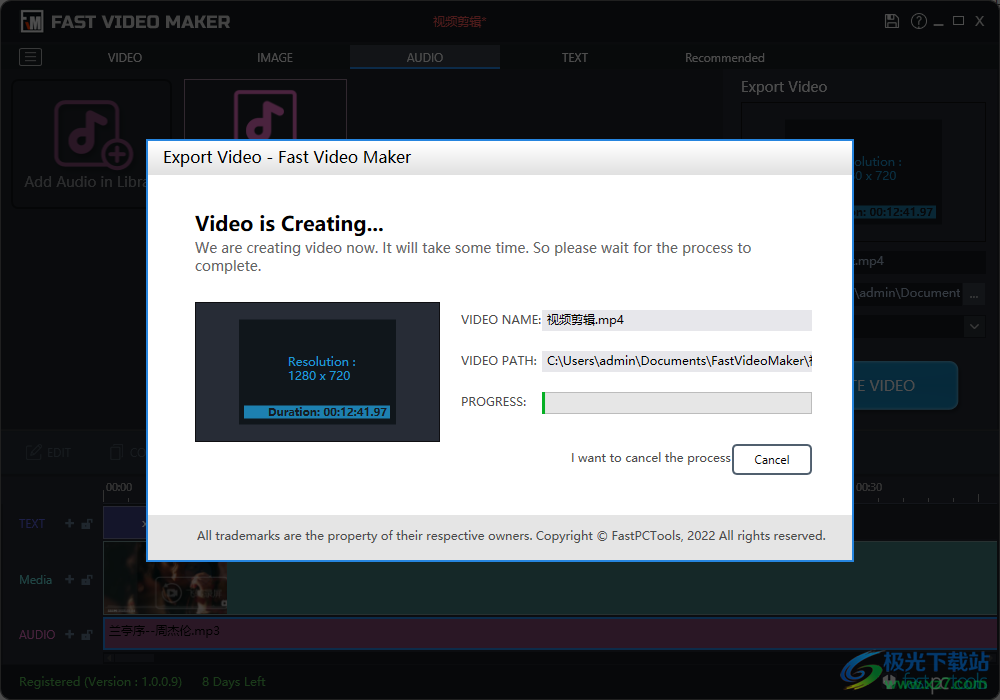Switch to the AUDIO tab
This screenshot has height=700, width=1000.
[x=425, y=57]
